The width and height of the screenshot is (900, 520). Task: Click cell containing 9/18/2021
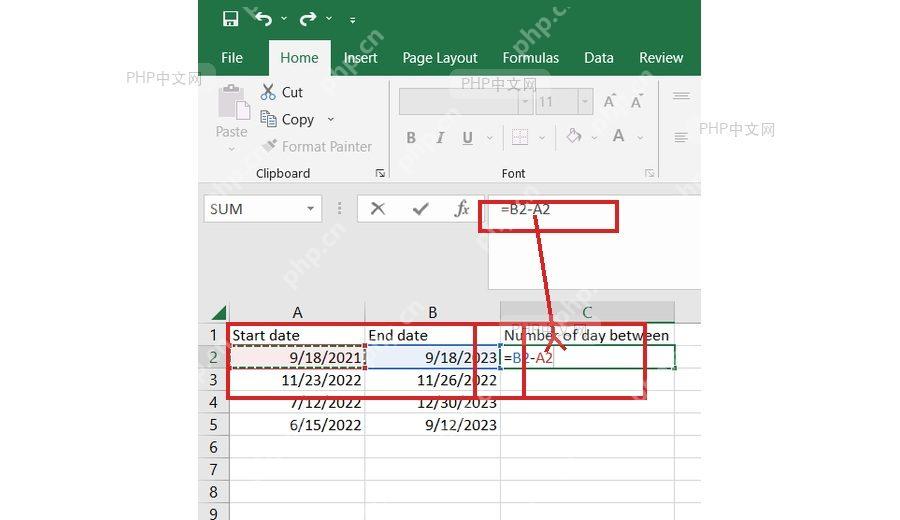(297, 357)
